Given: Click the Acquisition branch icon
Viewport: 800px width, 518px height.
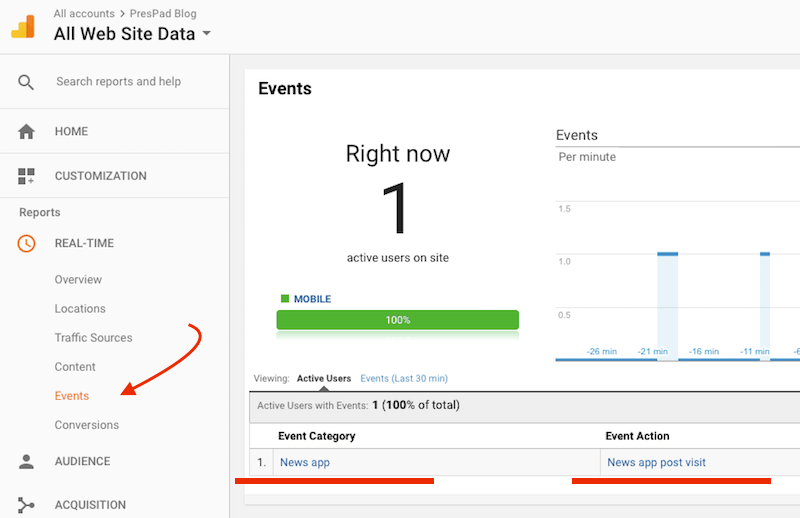Looking at the screenshot, I should coord(26,505).
